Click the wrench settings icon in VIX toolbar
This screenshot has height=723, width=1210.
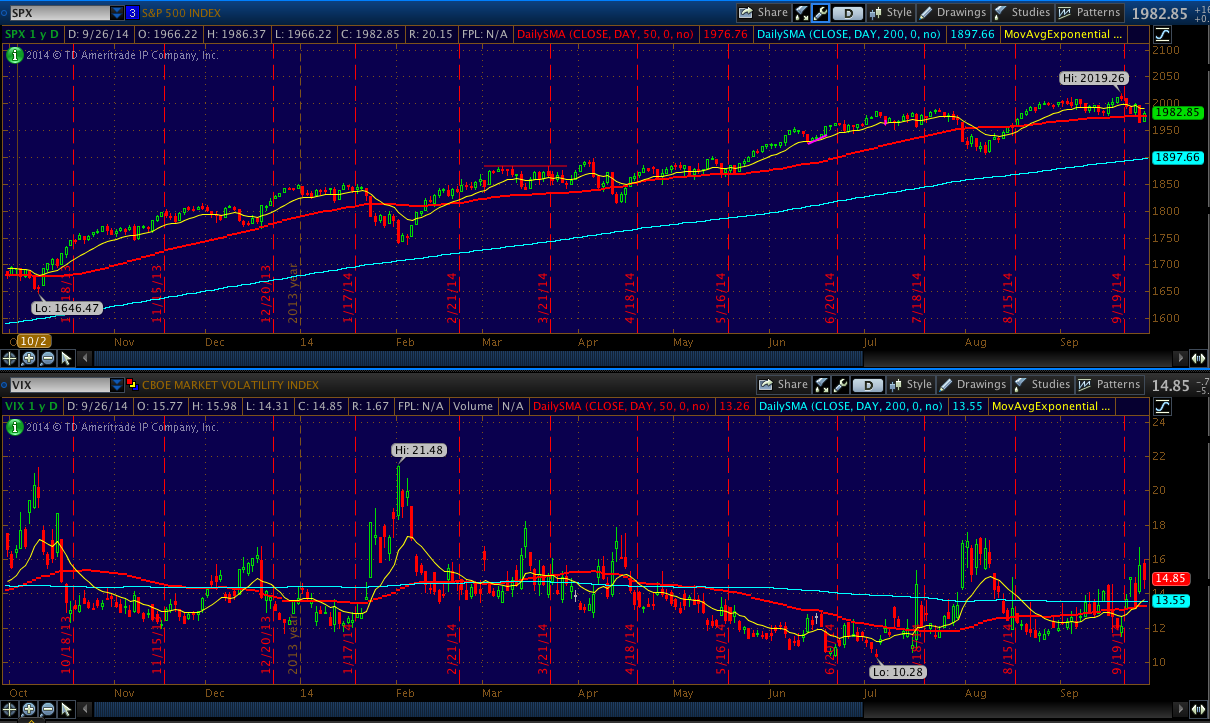pyautogui.click(x=840, y=385)
